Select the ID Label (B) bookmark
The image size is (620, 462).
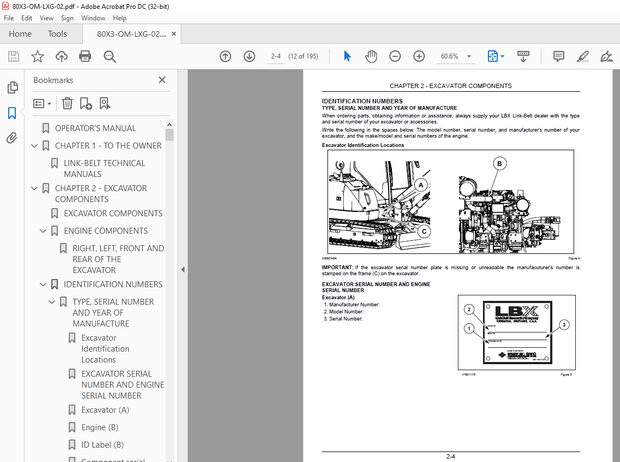coord(102,445)
